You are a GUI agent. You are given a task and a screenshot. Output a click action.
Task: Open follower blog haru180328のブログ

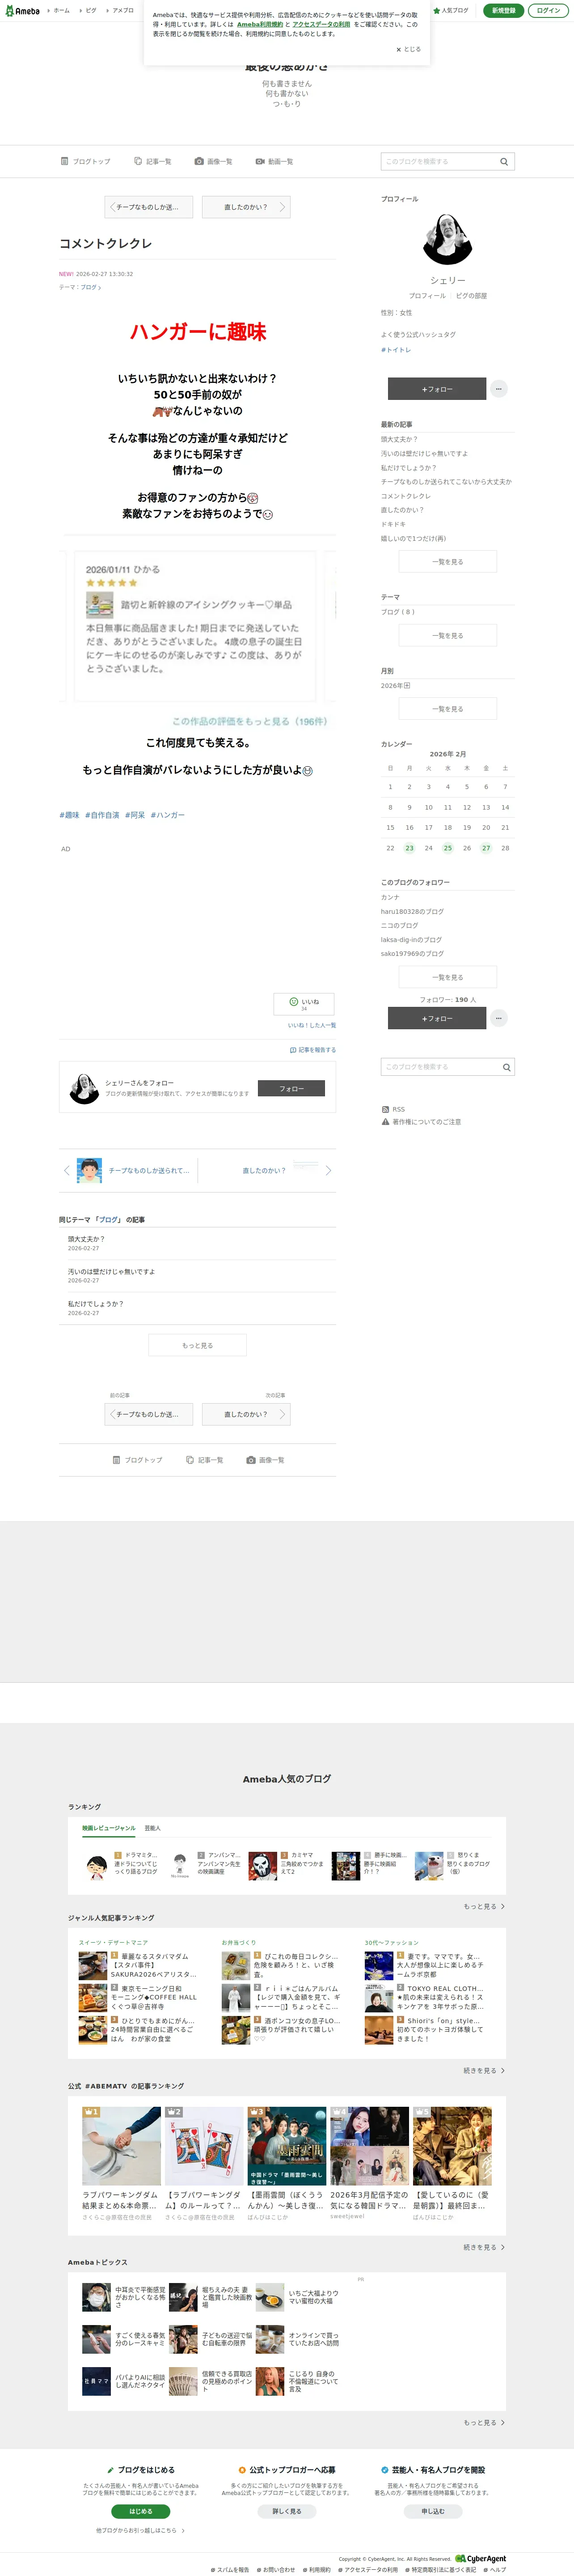(412, 911)
